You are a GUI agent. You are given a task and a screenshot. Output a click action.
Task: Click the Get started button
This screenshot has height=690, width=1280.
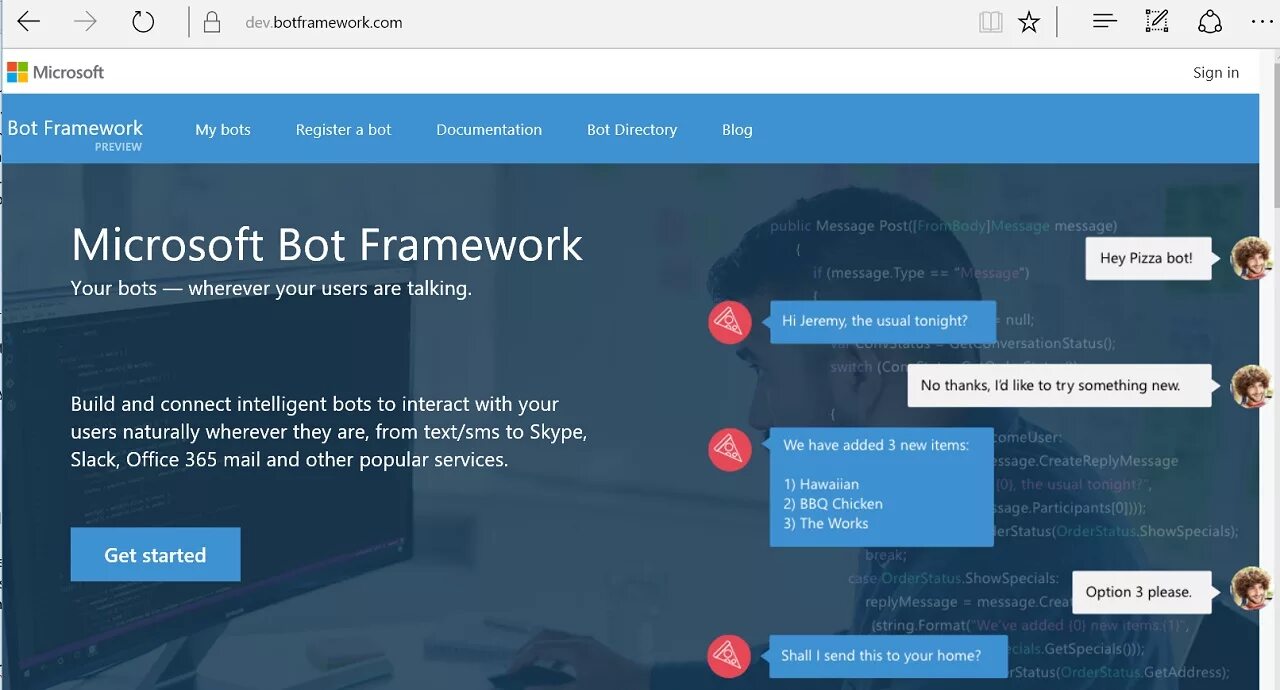click(155, 555)
